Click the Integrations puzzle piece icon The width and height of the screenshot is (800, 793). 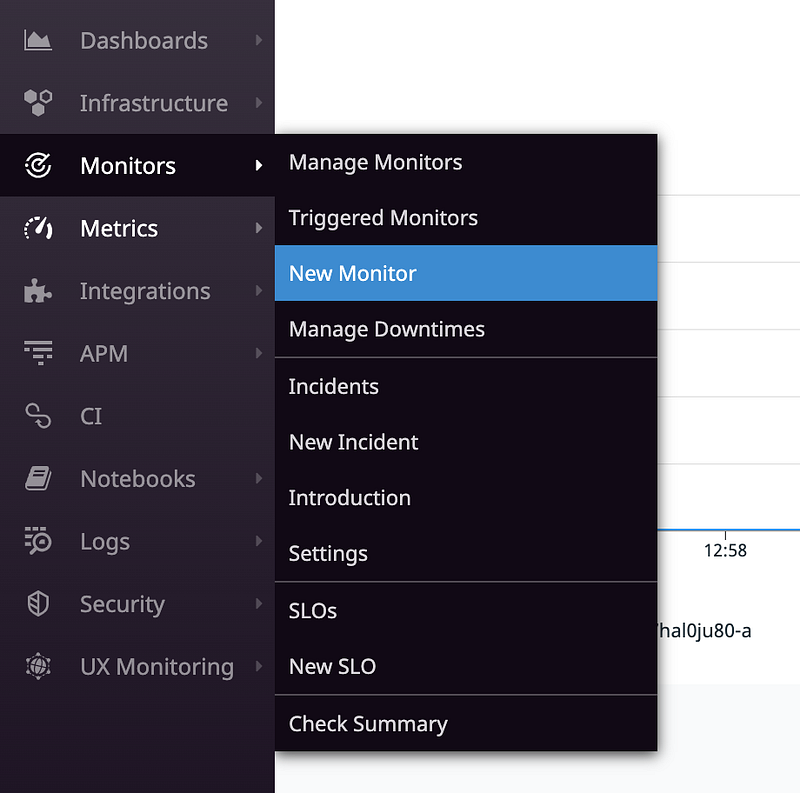click(x=38, y=291)
